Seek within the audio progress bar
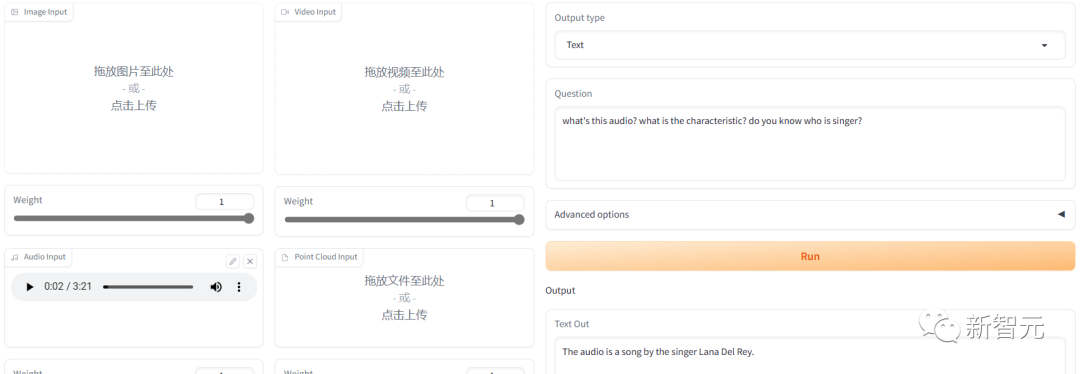 148,287
